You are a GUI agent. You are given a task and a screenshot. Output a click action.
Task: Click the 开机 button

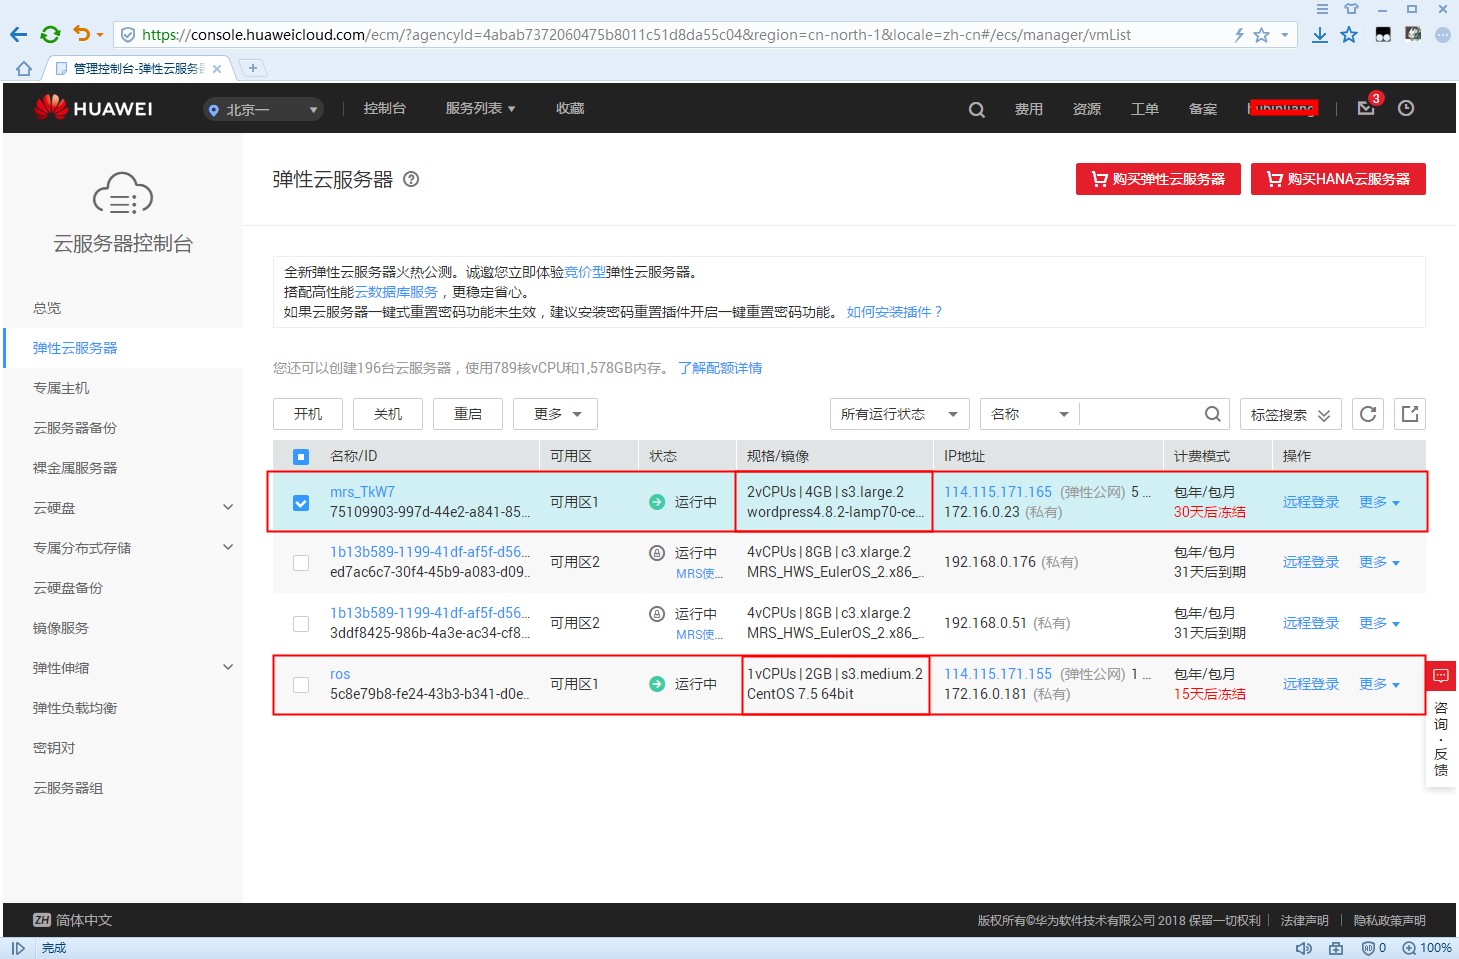pyautogui.click(x=308, y=414)
